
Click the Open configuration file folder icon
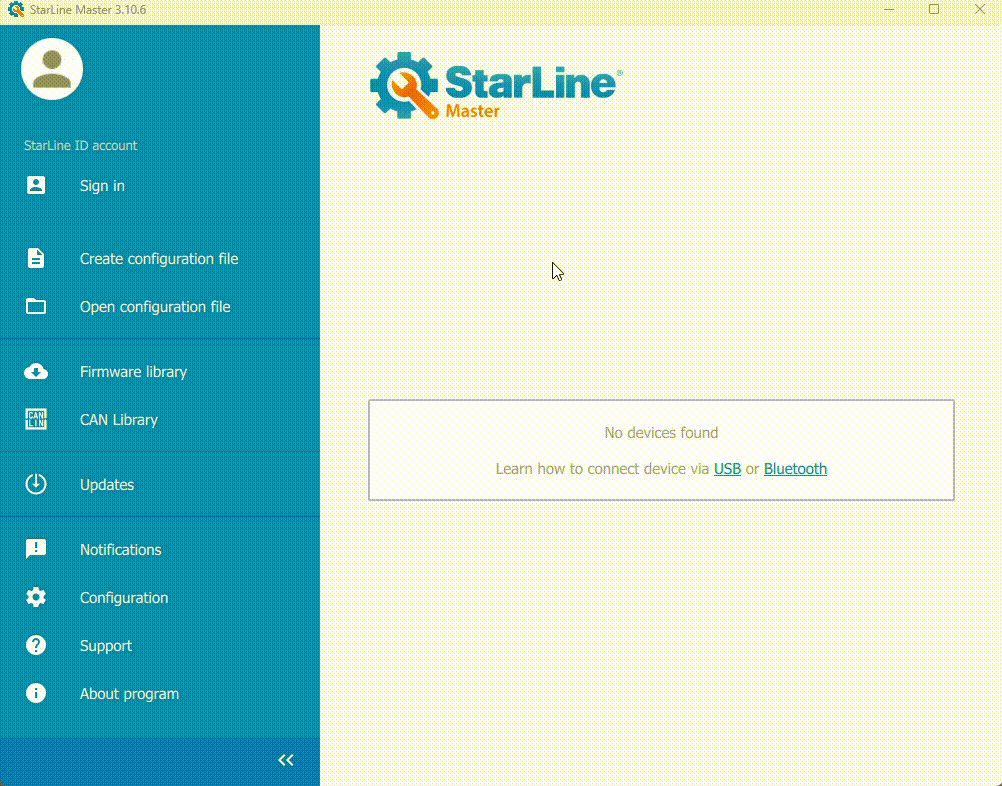(36, 306)
